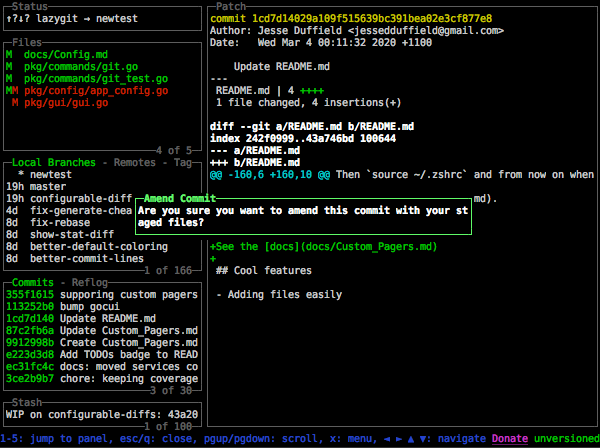Viewport: 600px width, 448px height.
Task: Click the Adding files easily line
Action: coord(279,295)
